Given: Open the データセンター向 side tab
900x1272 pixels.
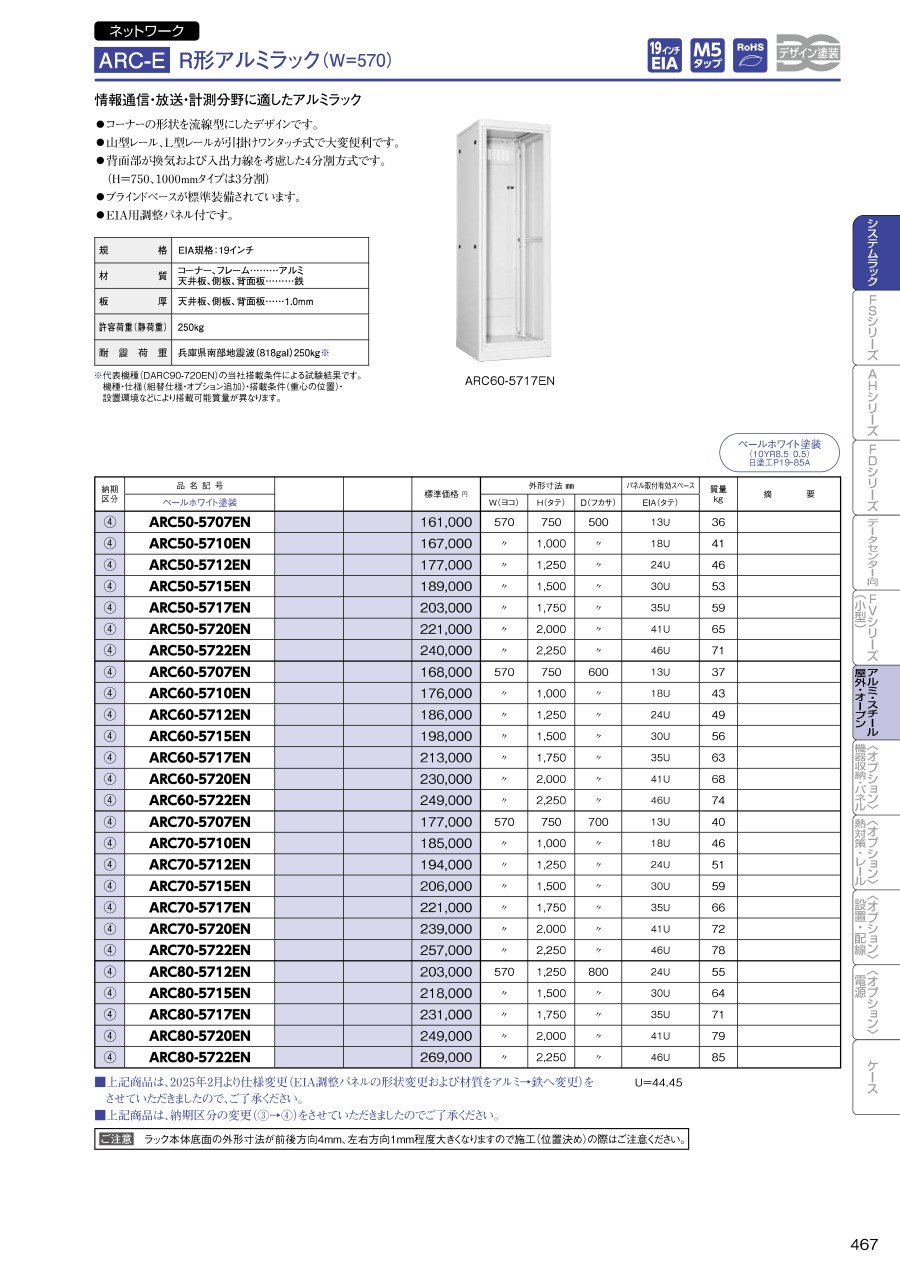Looking at the screenshot, I should tap(871, 553).
